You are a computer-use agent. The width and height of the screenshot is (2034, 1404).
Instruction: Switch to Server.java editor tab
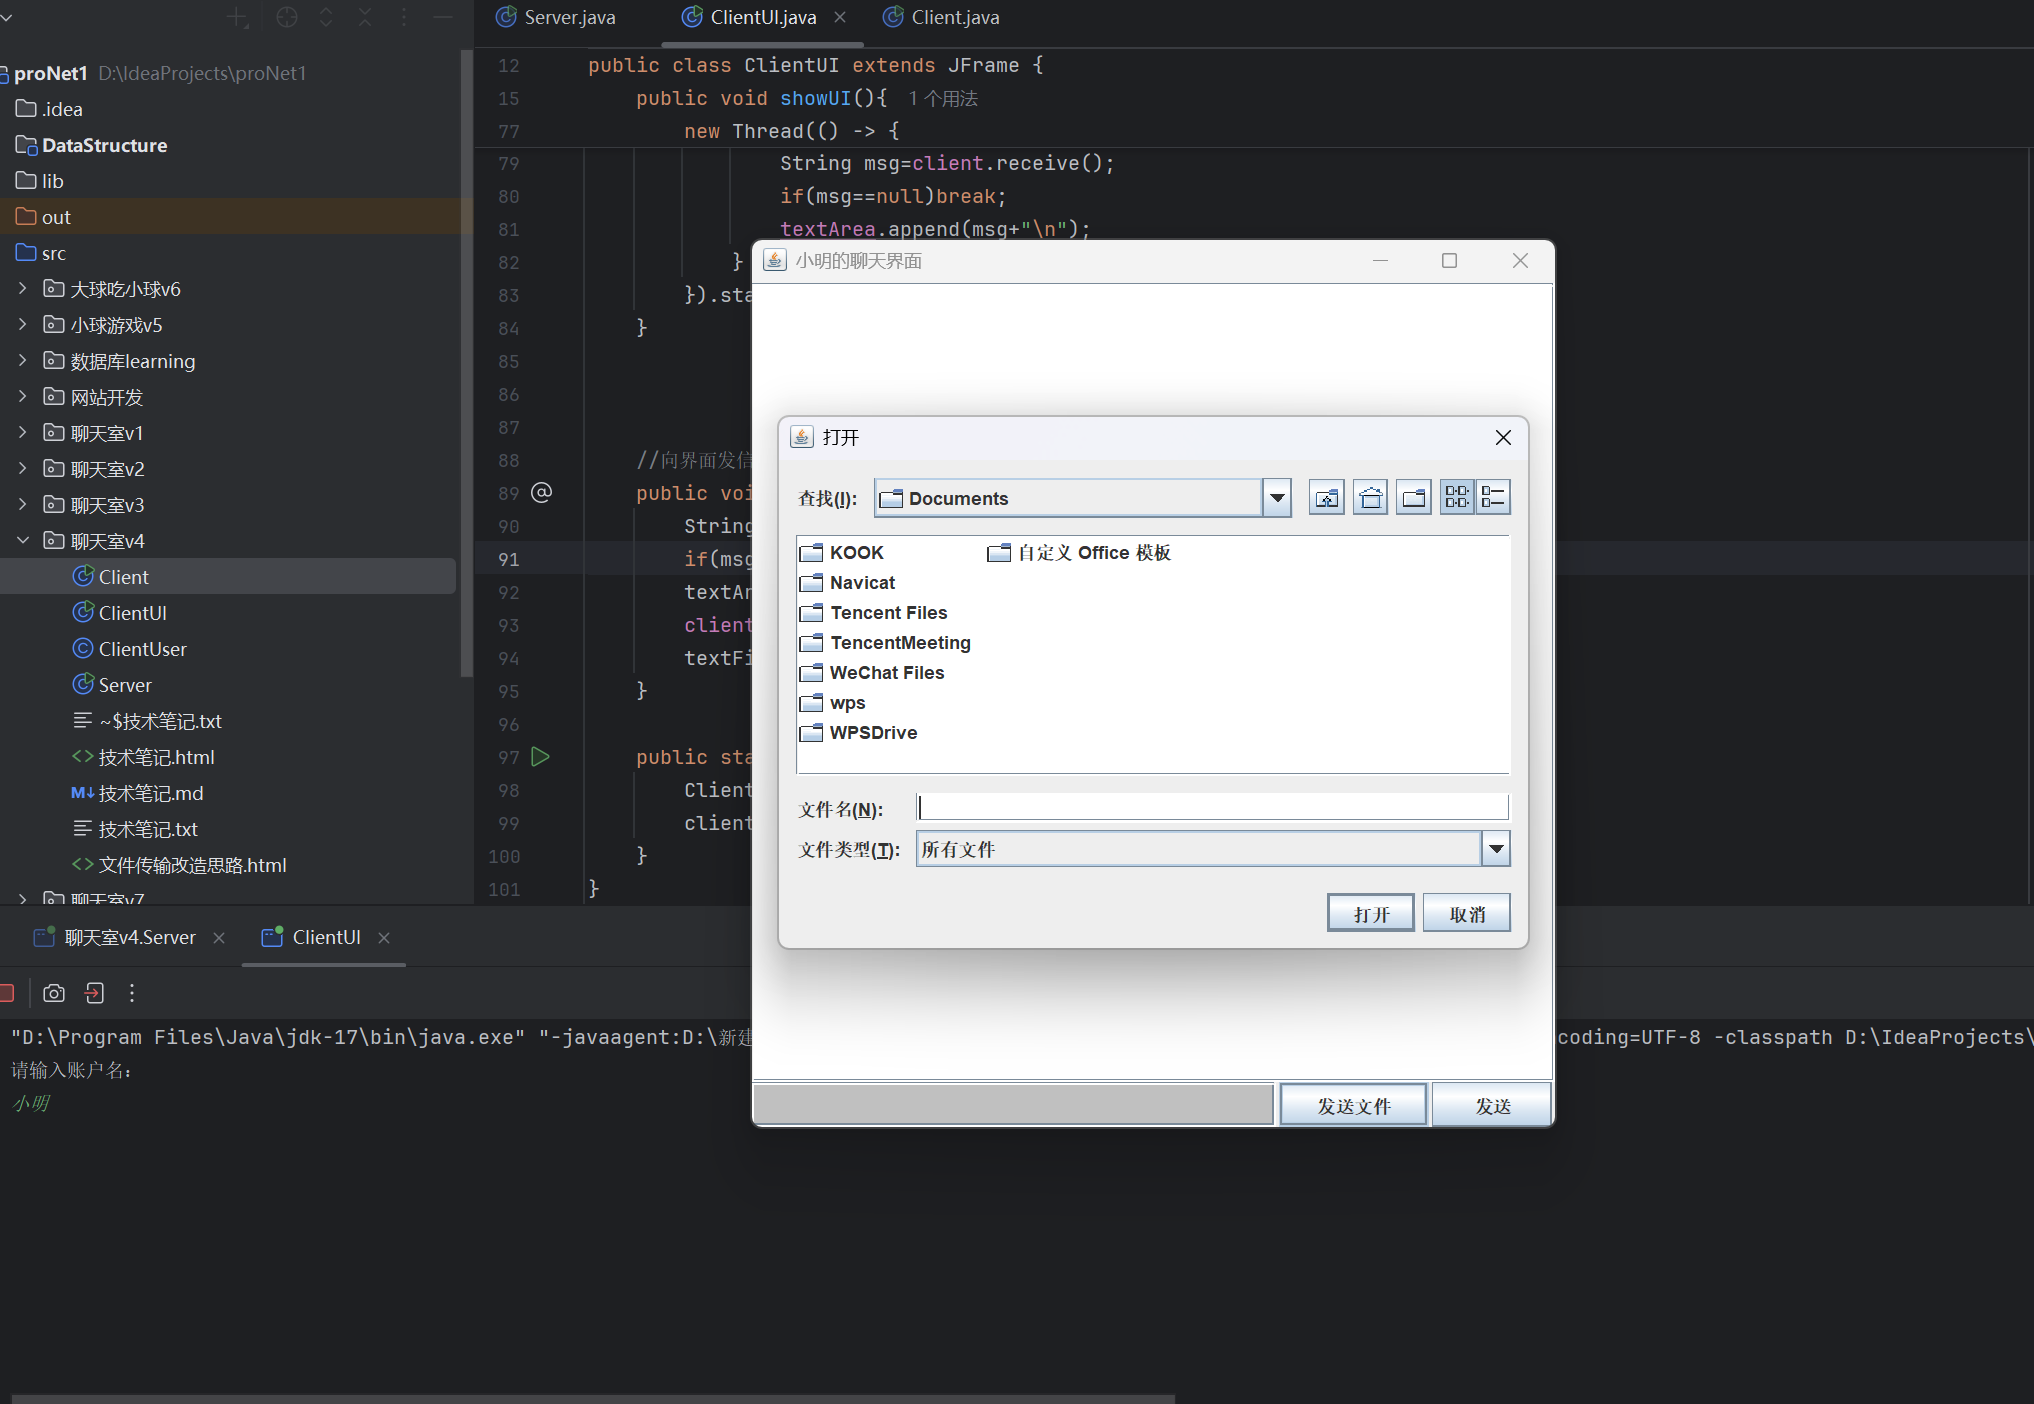pyautogui.click(x=556, y=17)
